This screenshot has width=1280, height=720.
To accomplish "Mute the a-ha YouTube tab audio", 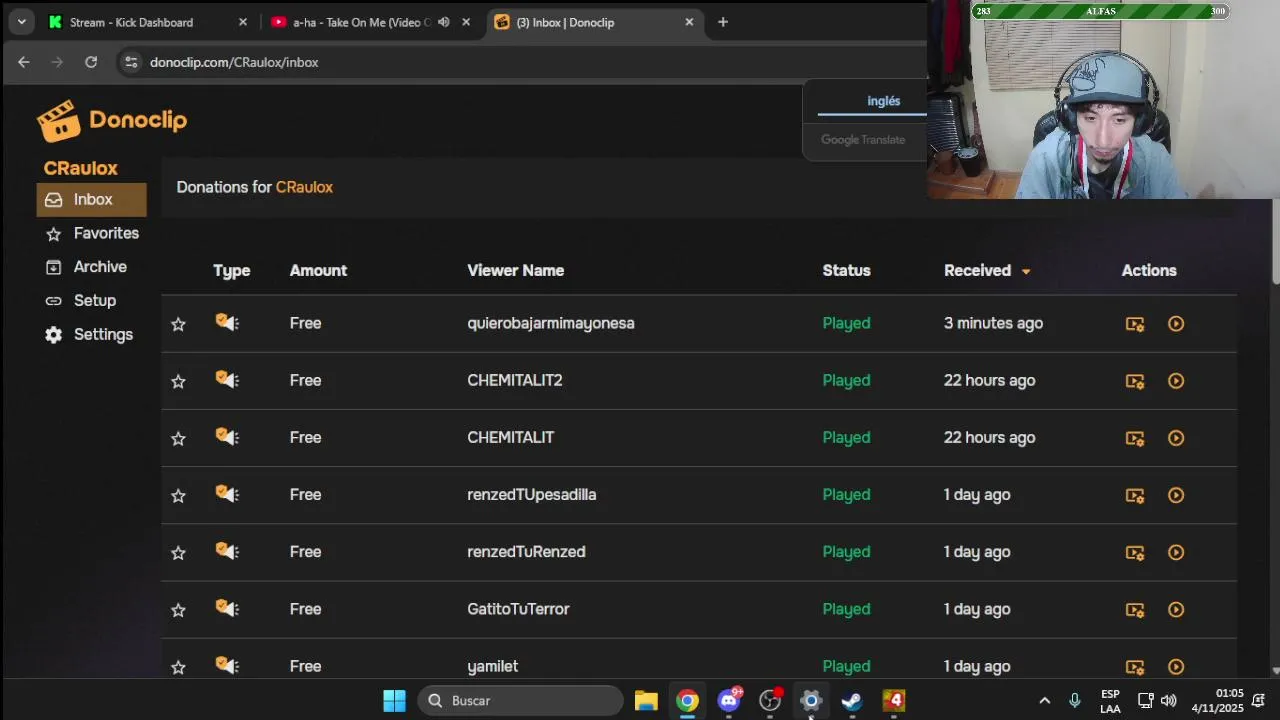I will (444, 22).
